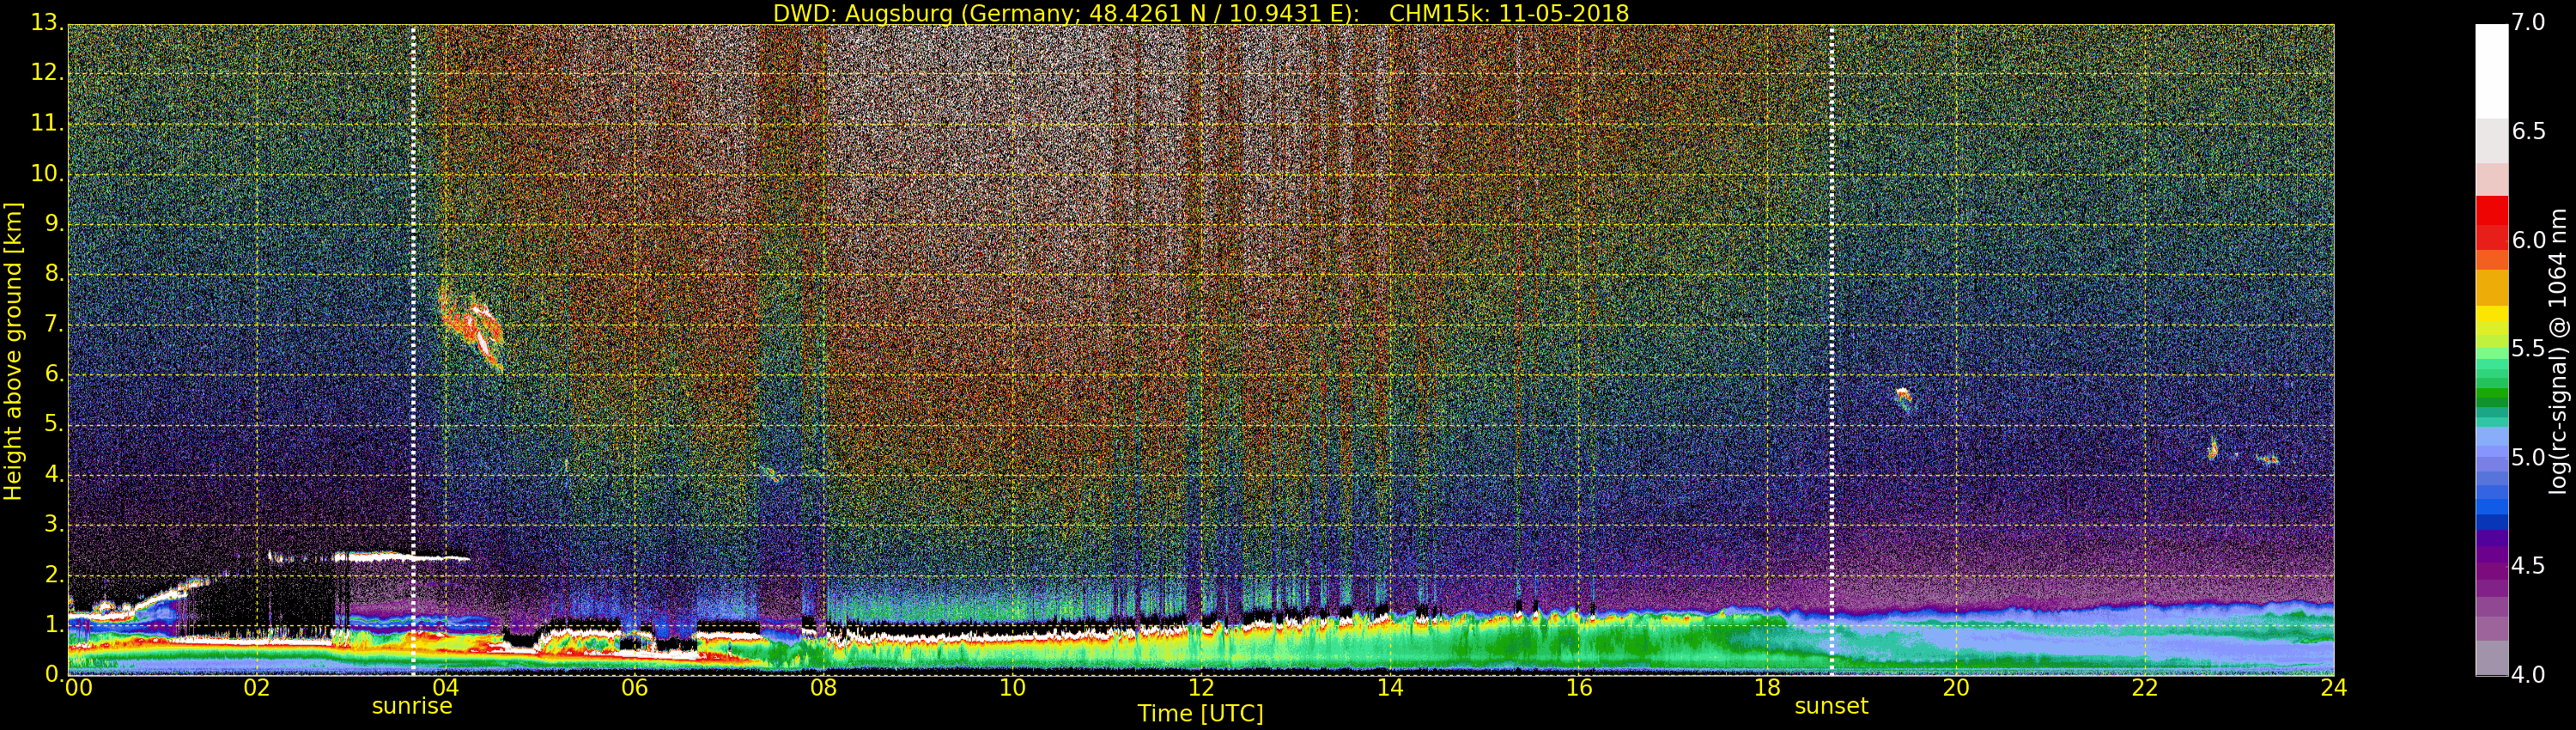Click the colorbar value 4.5

(2528, 566)
